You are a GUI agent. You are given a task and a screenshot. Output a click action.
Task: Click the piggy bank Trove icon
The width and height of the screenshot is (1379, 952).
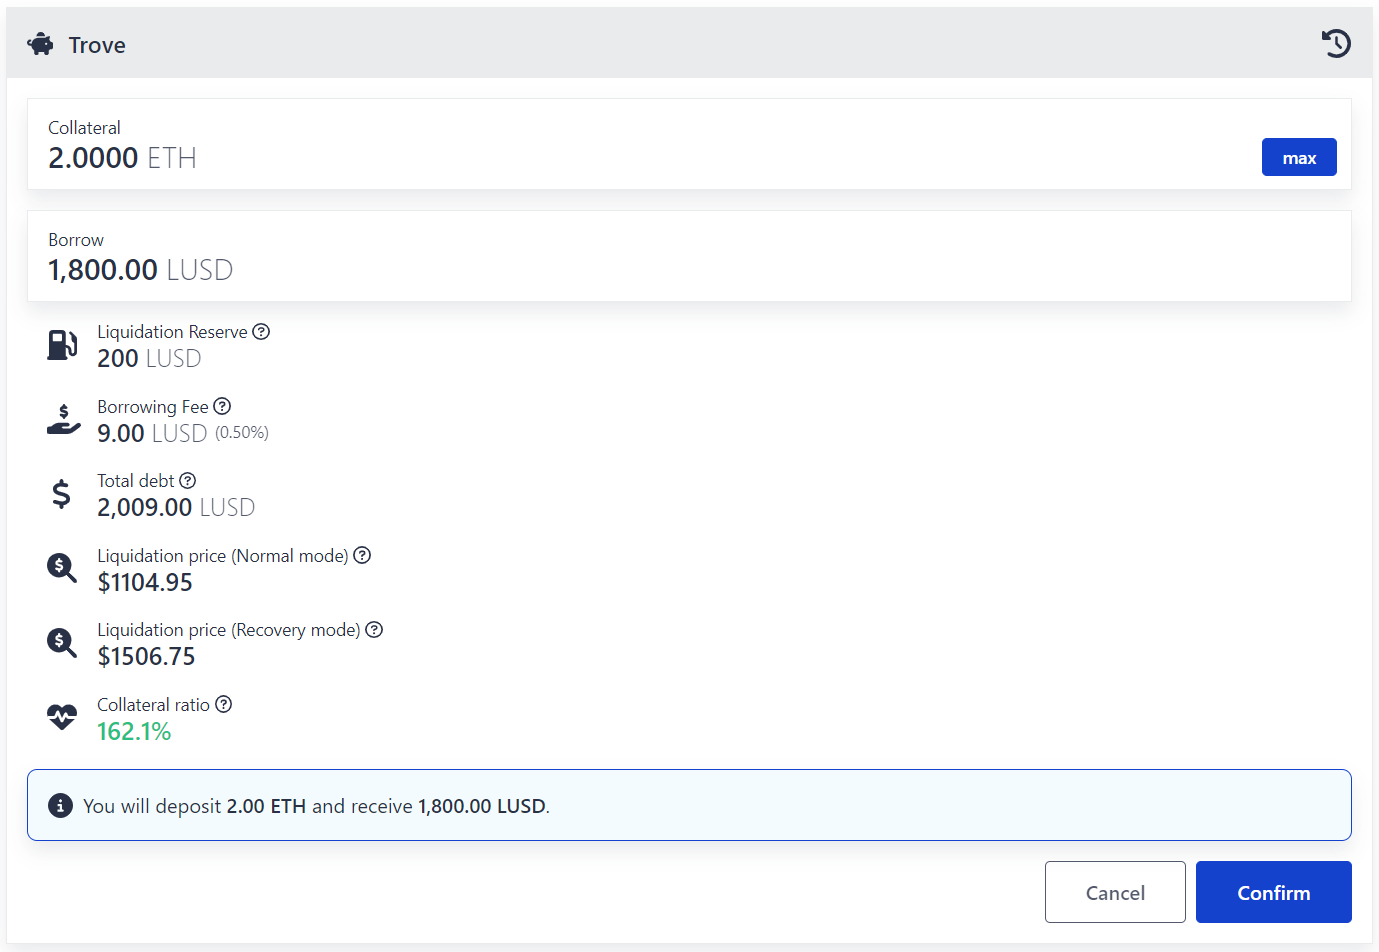(41, 45)
